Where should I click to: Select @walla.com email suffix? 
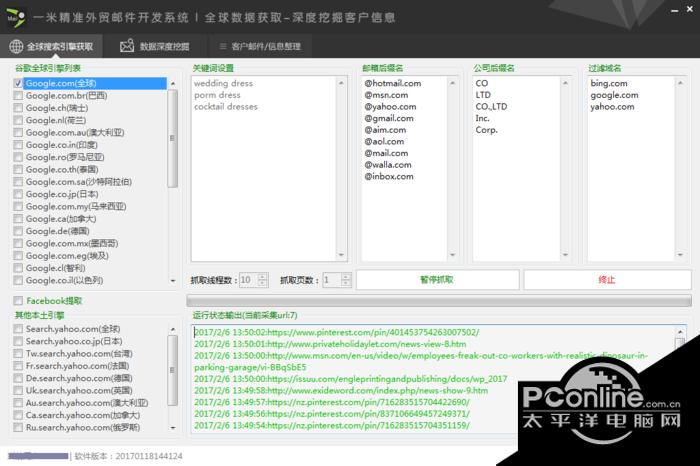[388, 165]
